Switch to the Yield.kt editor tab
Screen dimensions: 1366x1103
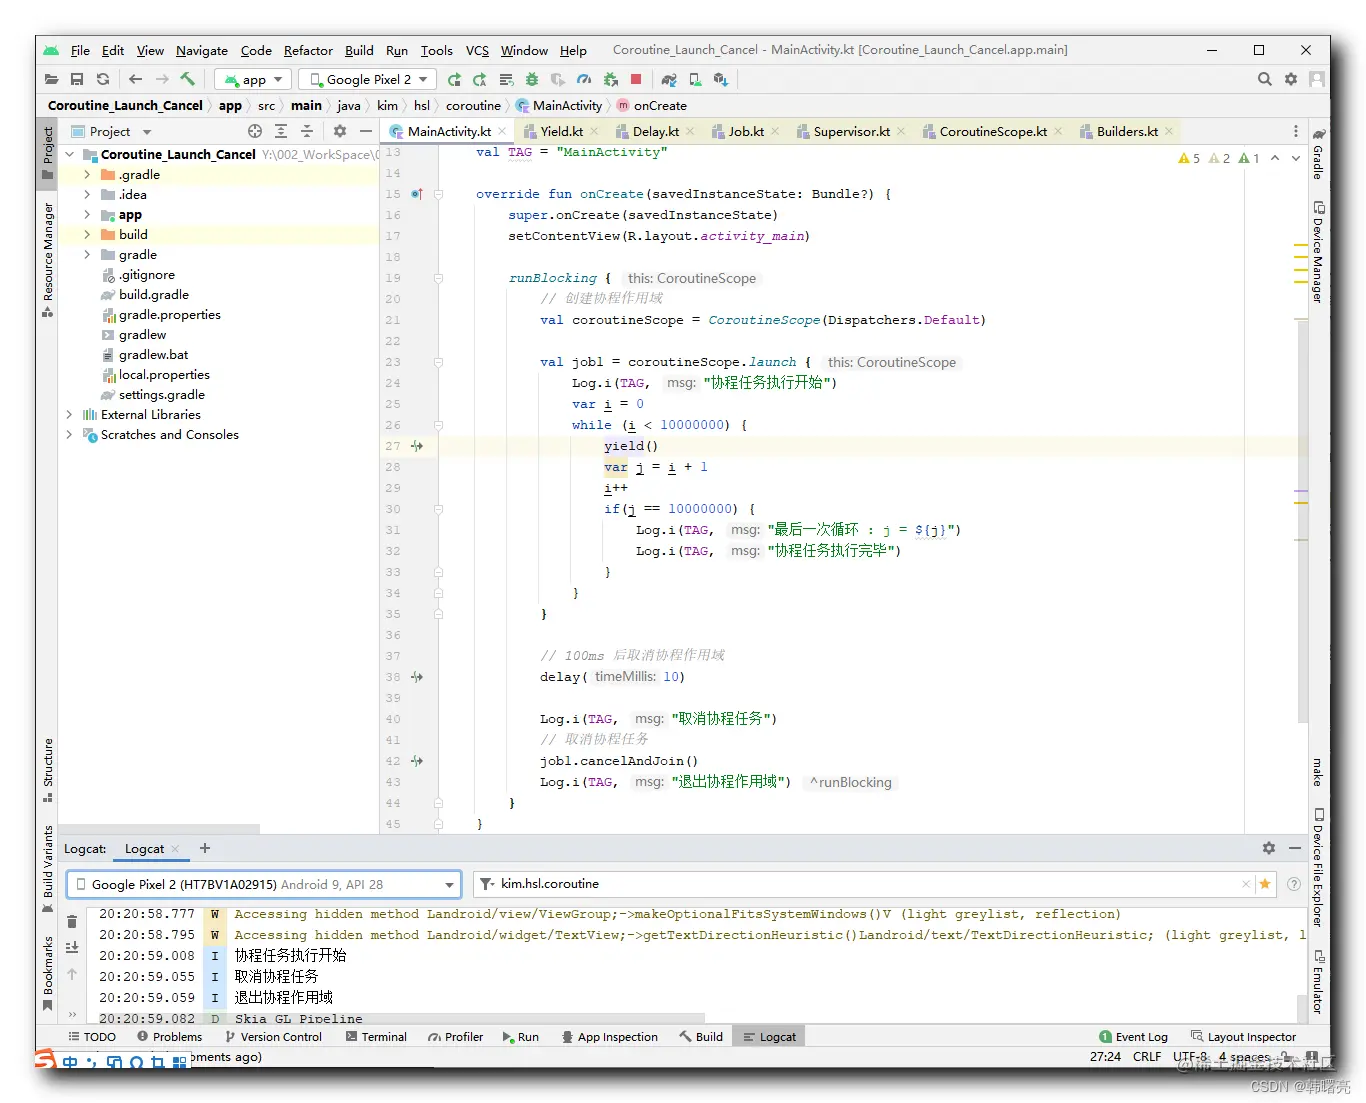coord(562,131)
